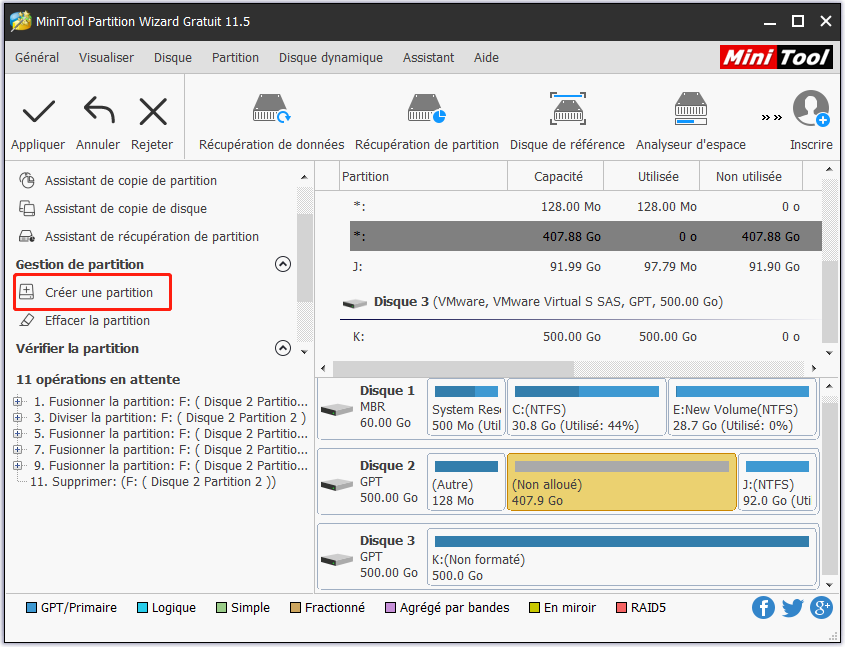Expand pending operation 7 Fusionner
The height and width of the screenshot is (647, 846).
pyautogui.click(x=18, y=450)
